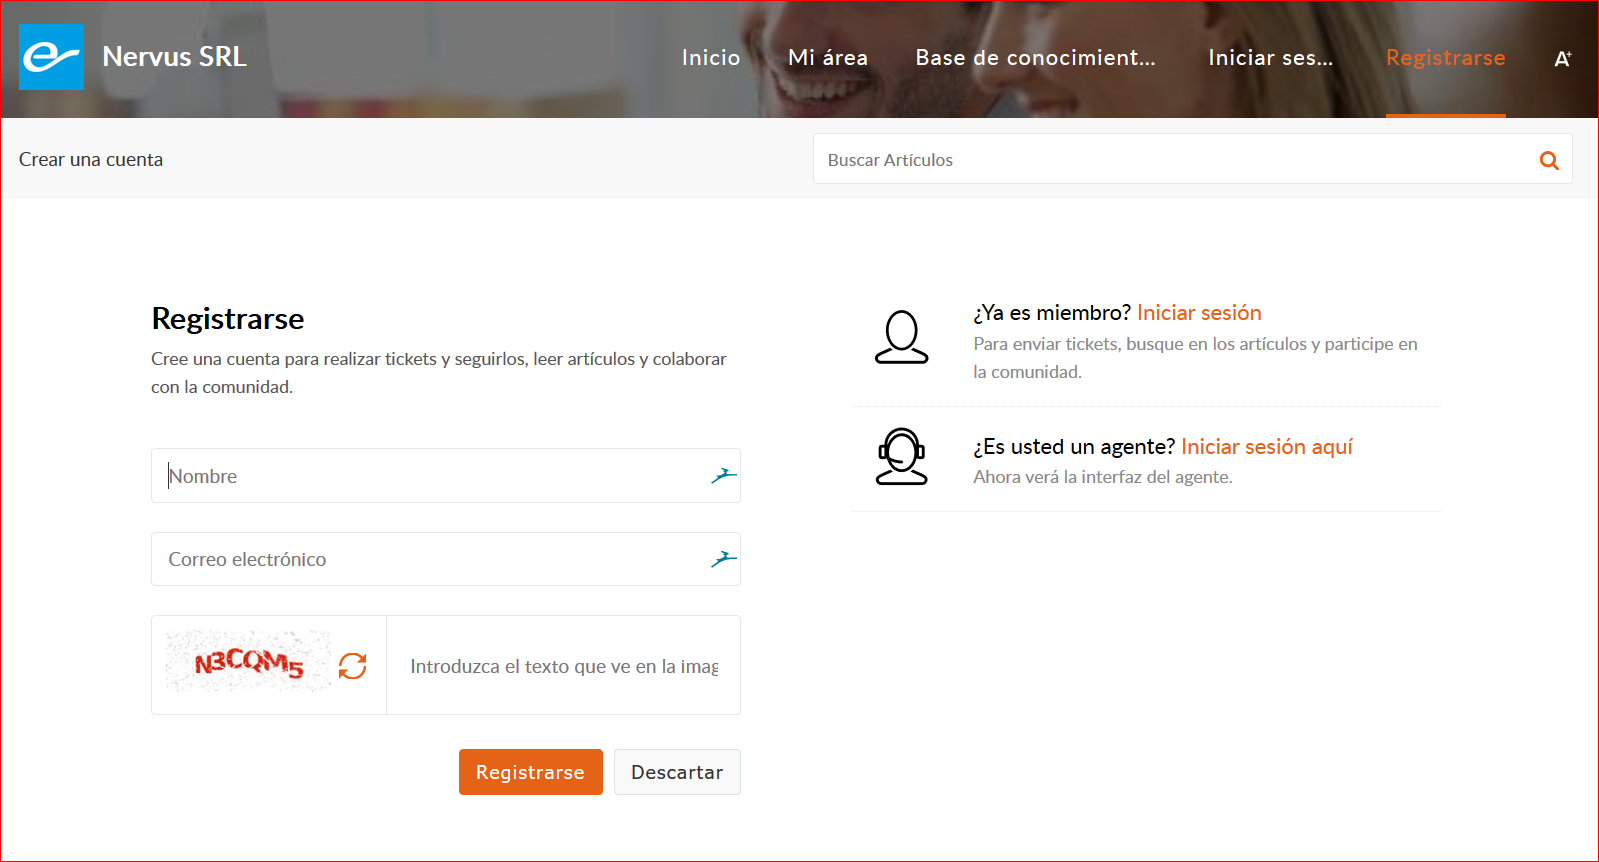Click the search magnifier icon
The width and height of the screenshot is (1599, 862).
1549,160
